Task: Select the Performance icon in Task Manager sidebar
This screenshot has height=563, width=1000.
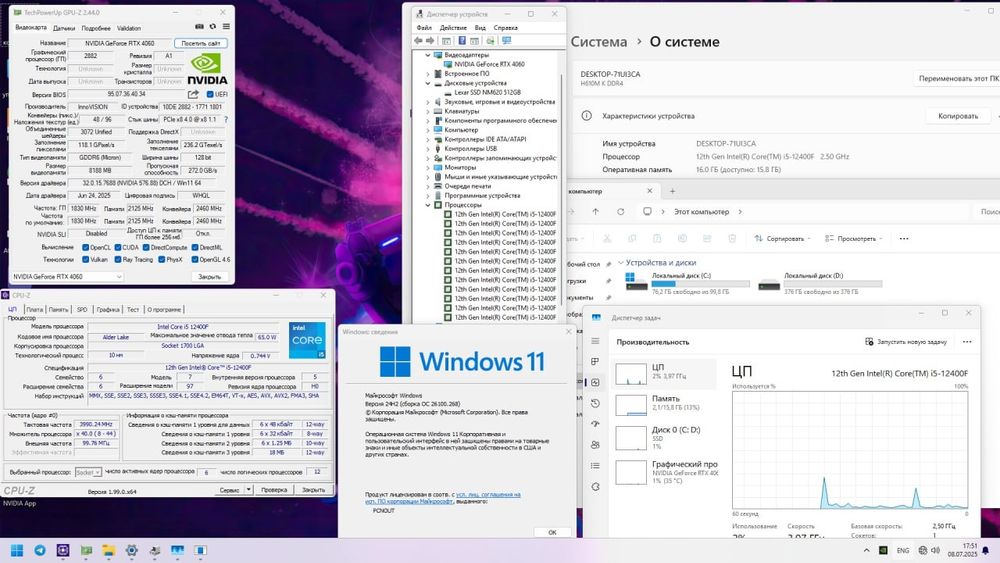Action: pos(595,383)
